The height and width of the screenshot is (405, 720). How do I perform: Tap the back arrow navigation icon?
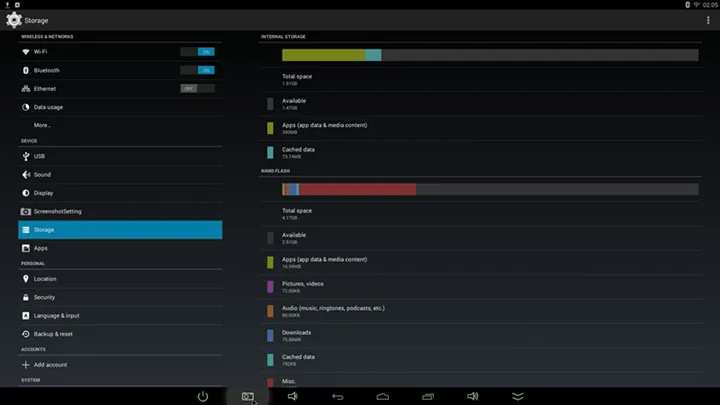(338, 396)
